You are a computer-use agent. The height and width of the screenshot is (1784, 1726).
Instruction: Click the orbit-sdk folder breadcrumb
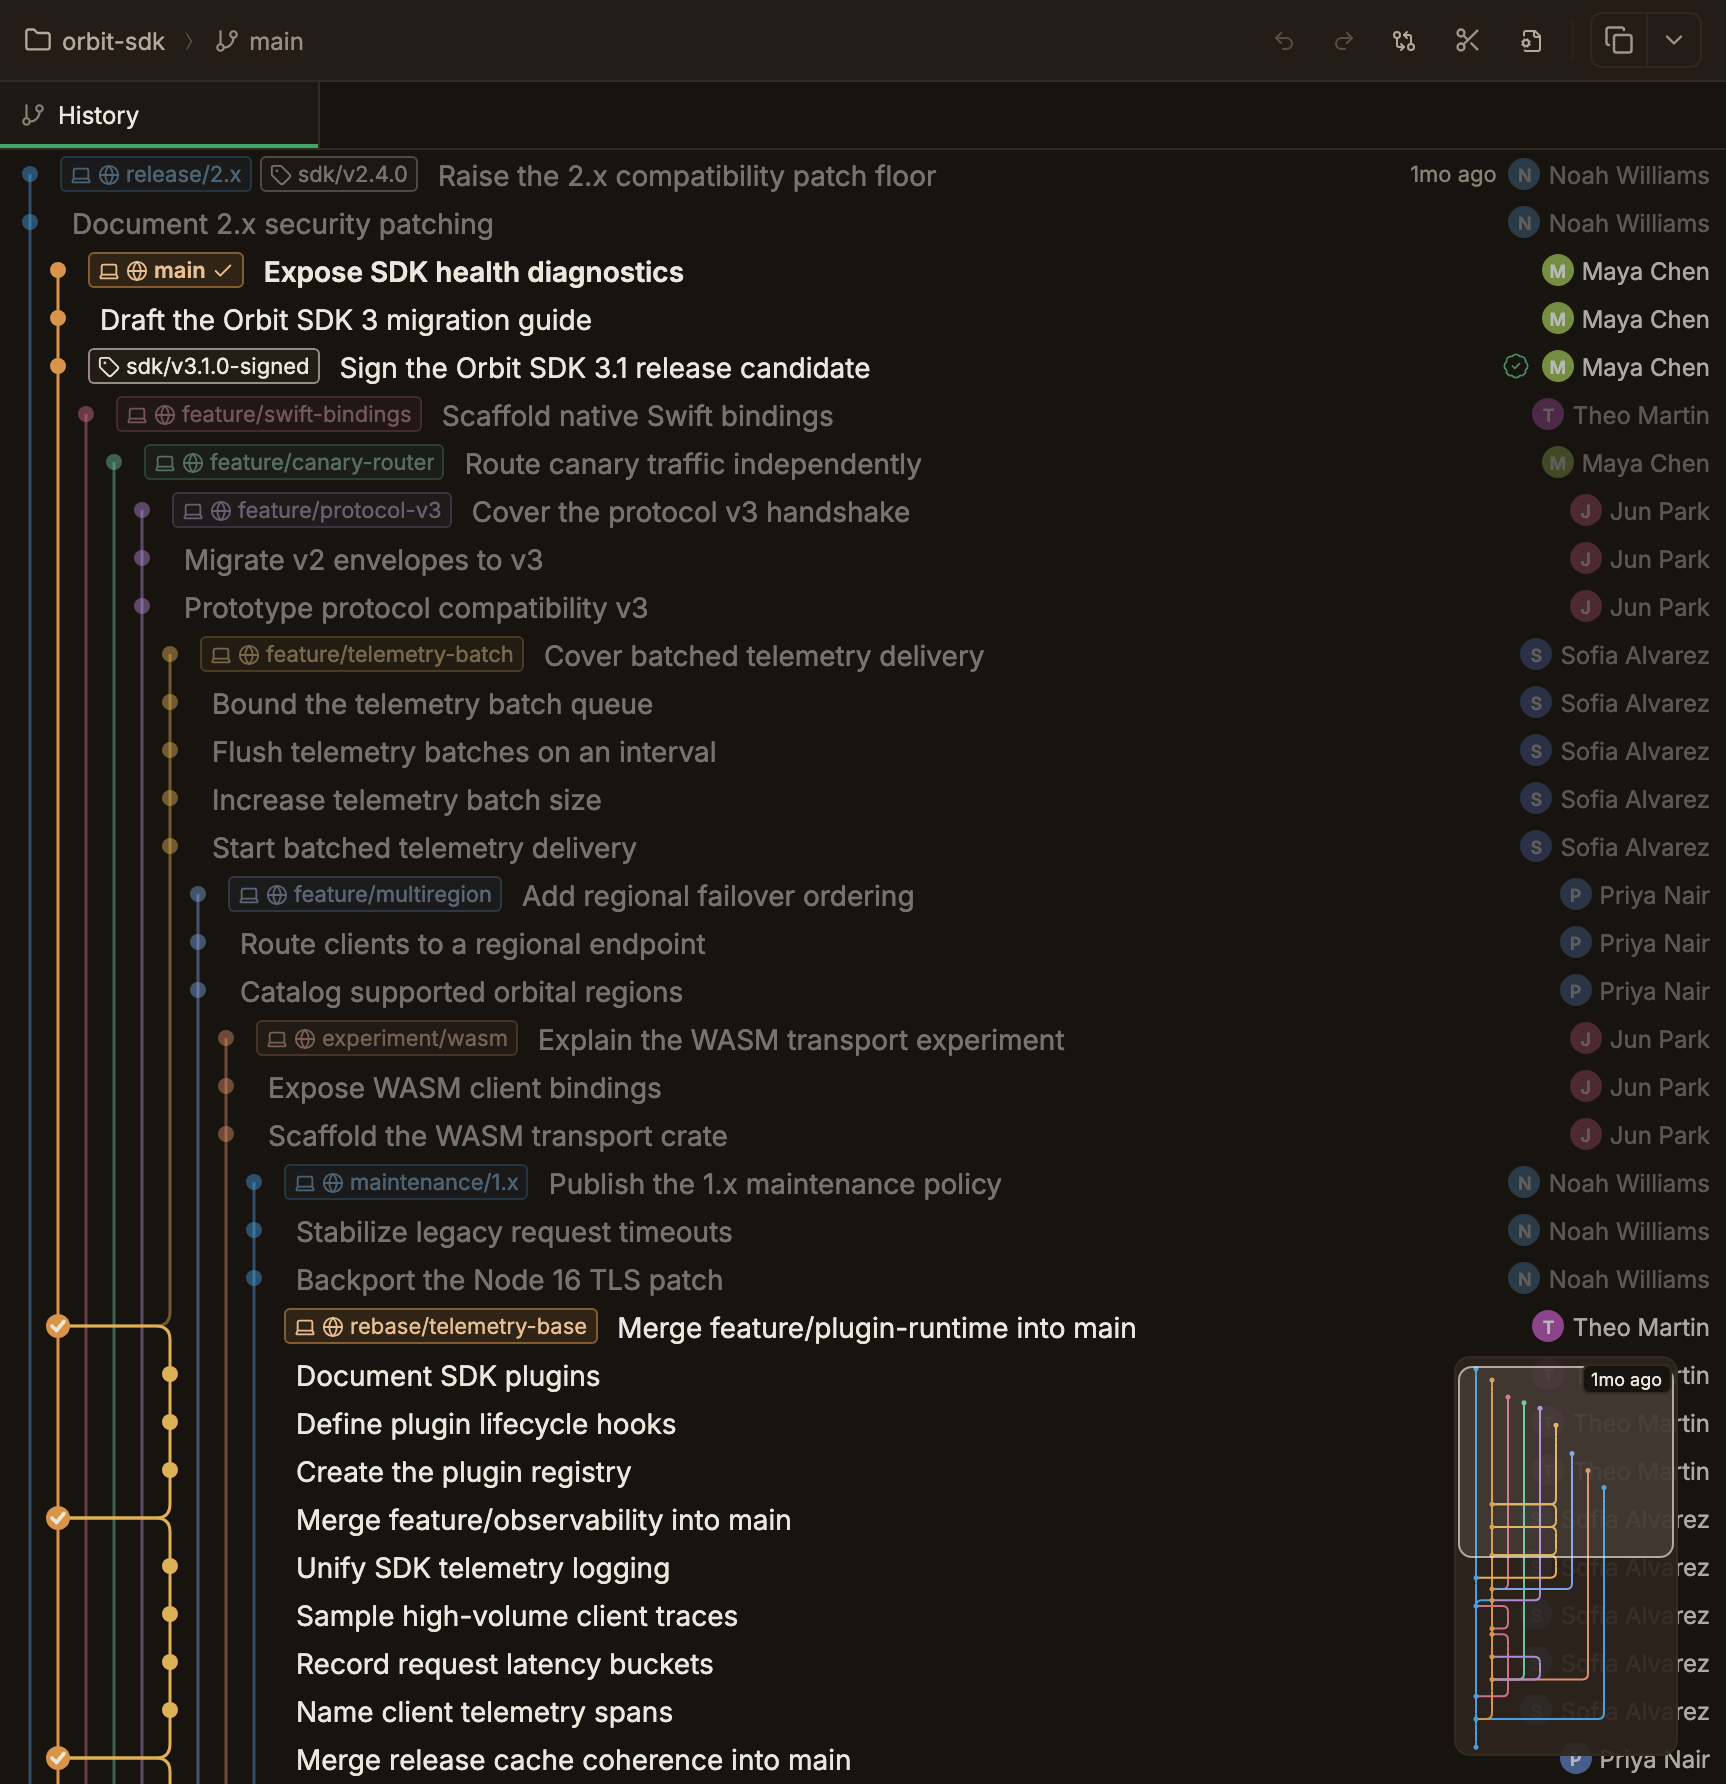[95, 41]
